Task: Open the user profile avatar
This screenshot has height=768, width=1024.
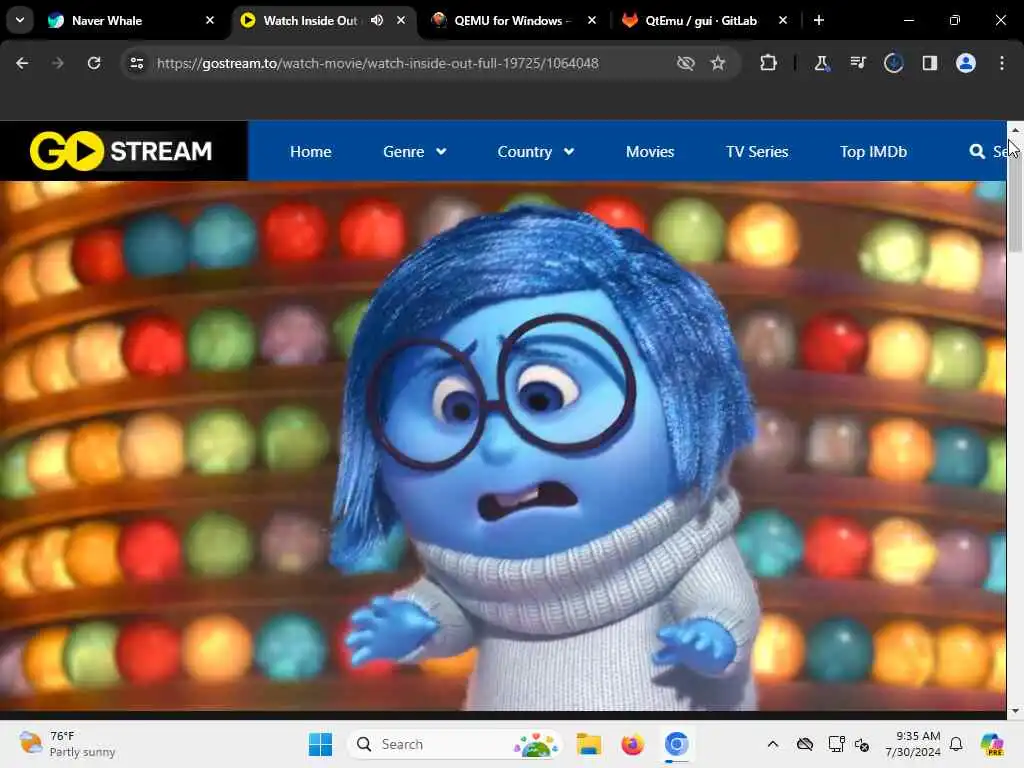Action: pyautogui.click(x=966, y=63)
